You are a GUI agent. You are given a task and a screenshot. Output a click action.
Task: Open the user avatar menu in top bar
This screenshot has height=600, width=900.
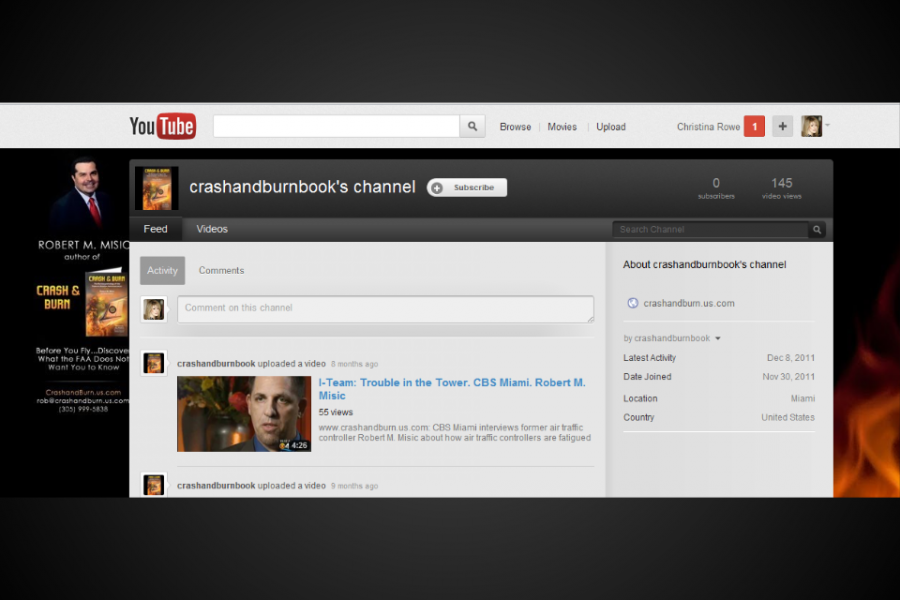coord(812,126)
